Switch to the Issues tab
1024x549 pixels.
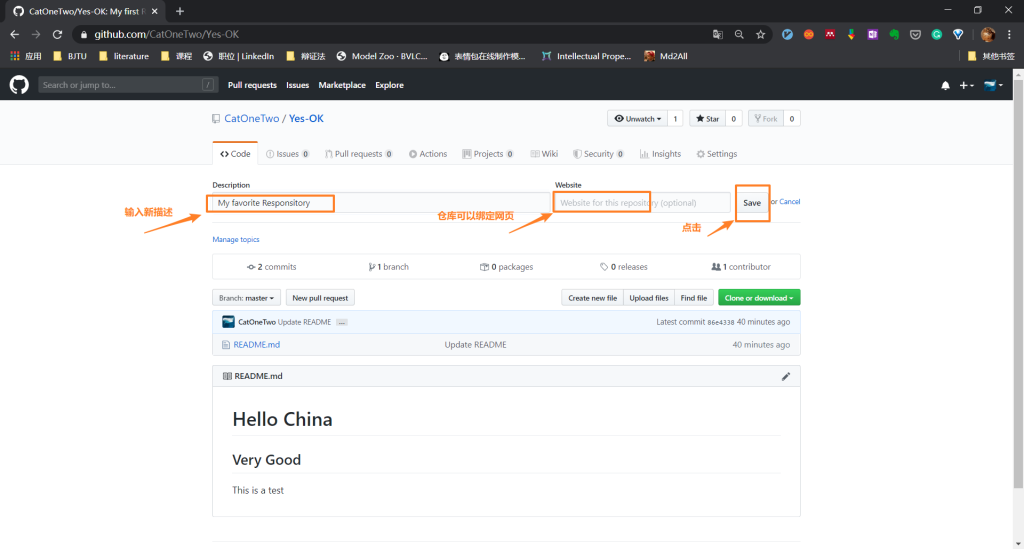pyautogui.click(x=287, y=154)
